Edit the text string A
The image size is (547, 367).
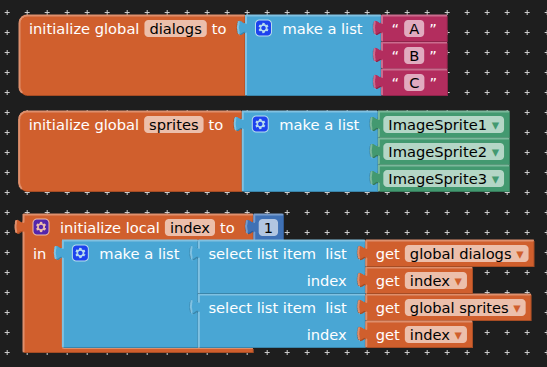pyautogui.click(x=414, y=29)
